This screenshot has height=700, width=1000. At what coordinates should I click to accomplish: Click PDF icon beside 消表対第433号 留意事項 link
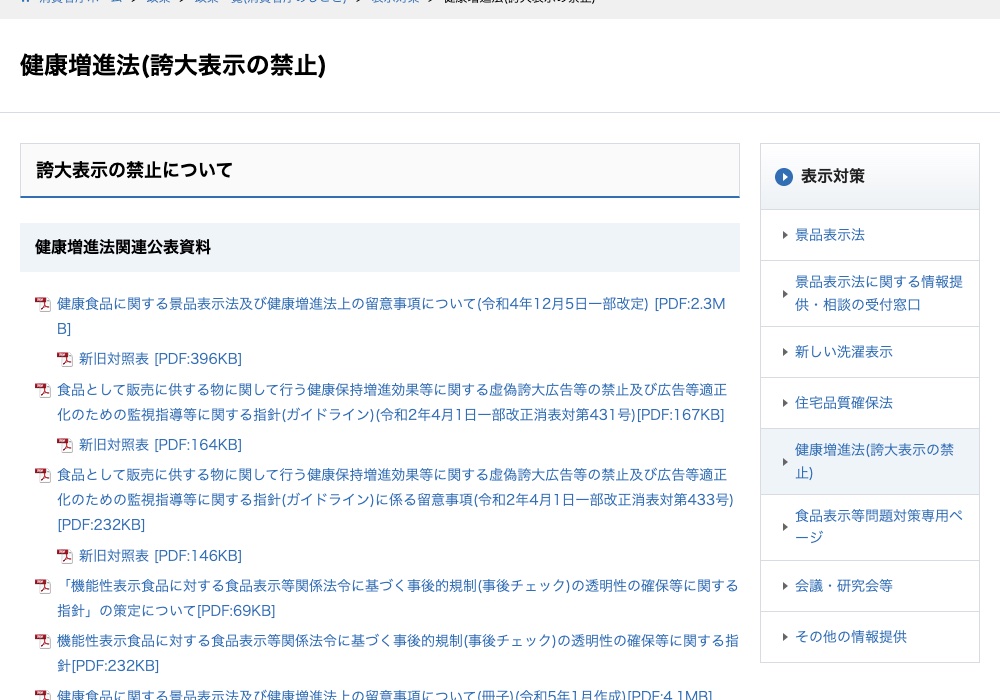point(43,475)
